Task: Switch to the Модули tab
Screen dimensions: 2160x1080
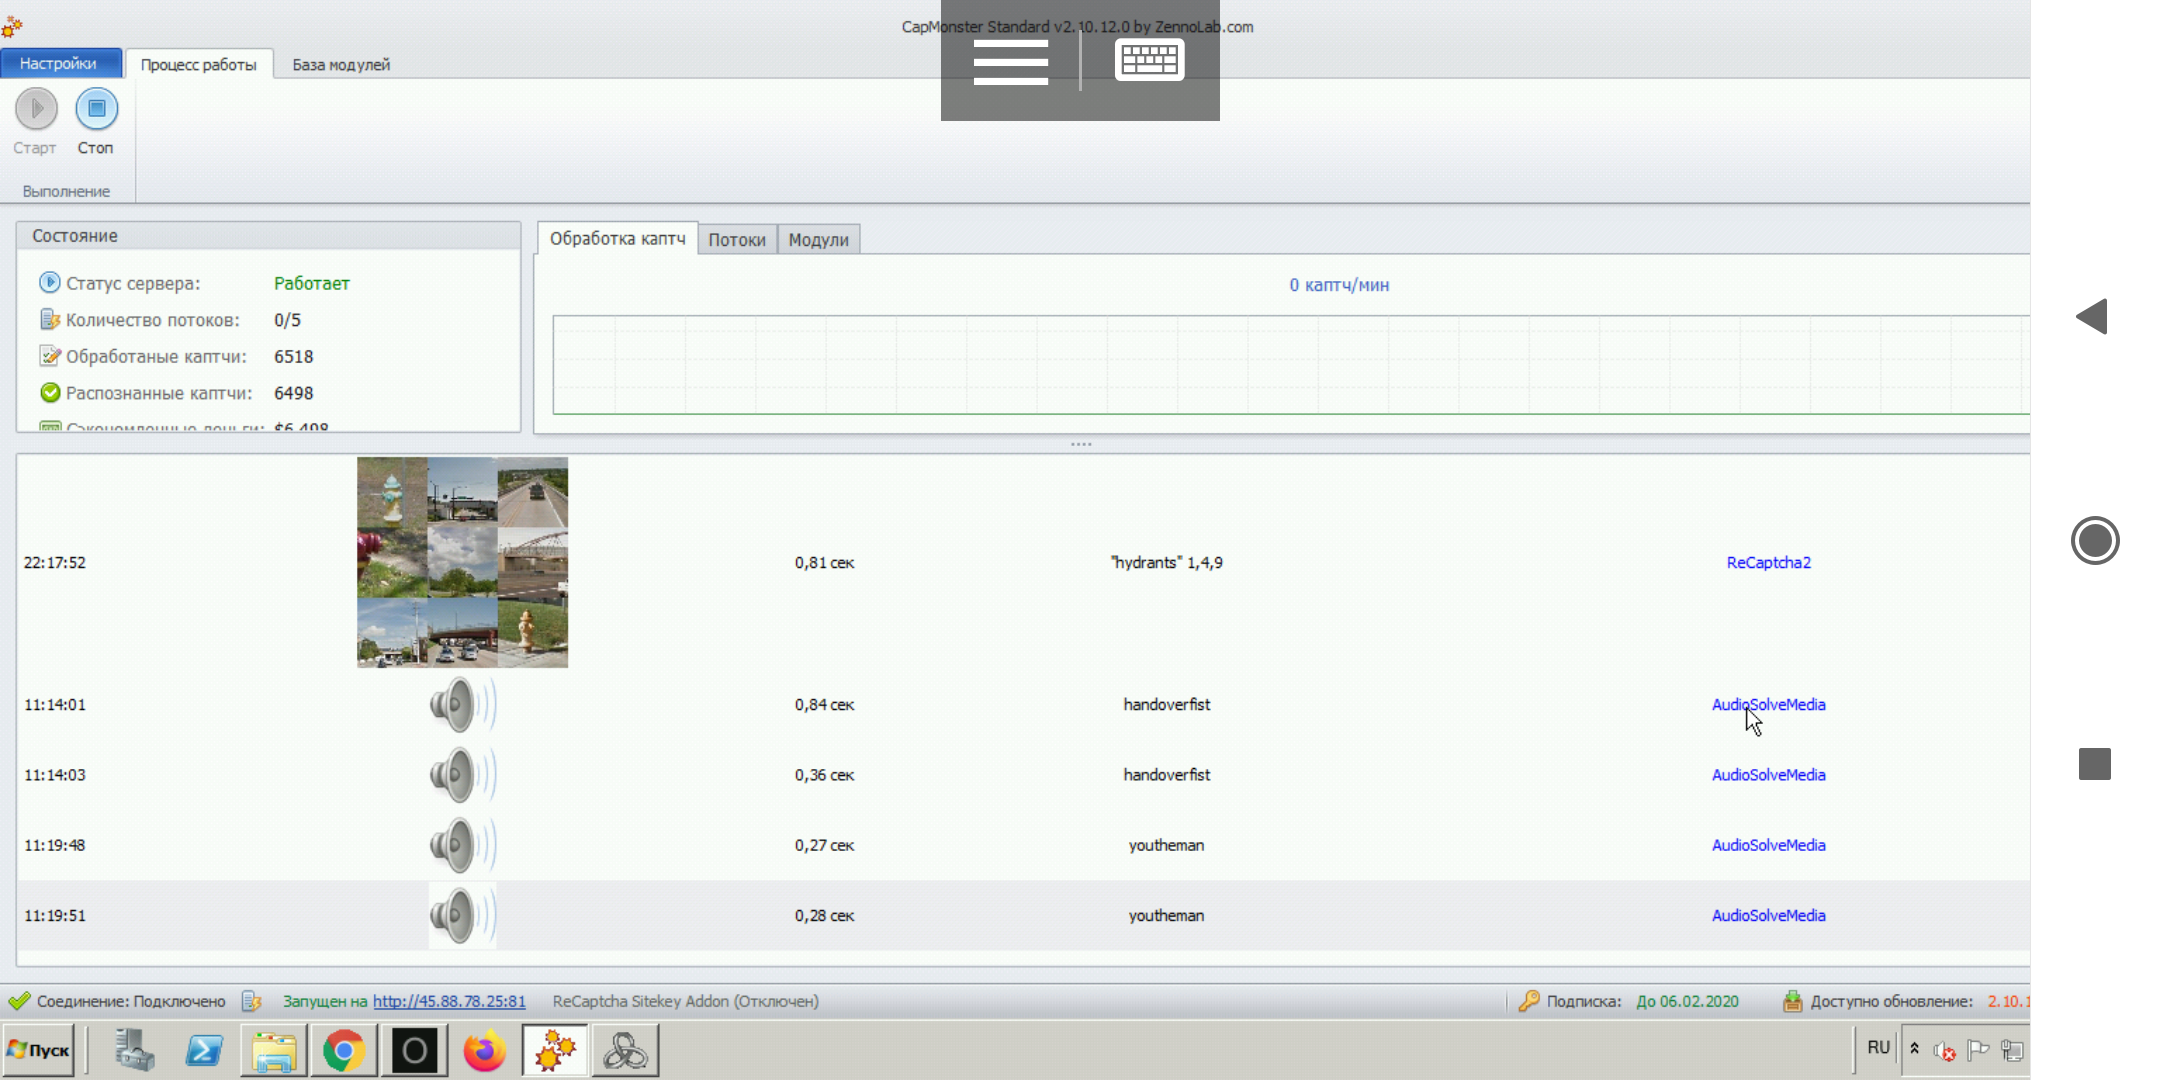Action: 818,240
